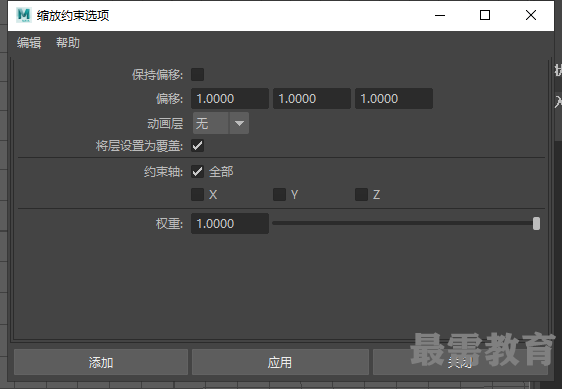Close the 缩放约束选项 window
562x389 pixels.
coord(531,15)
